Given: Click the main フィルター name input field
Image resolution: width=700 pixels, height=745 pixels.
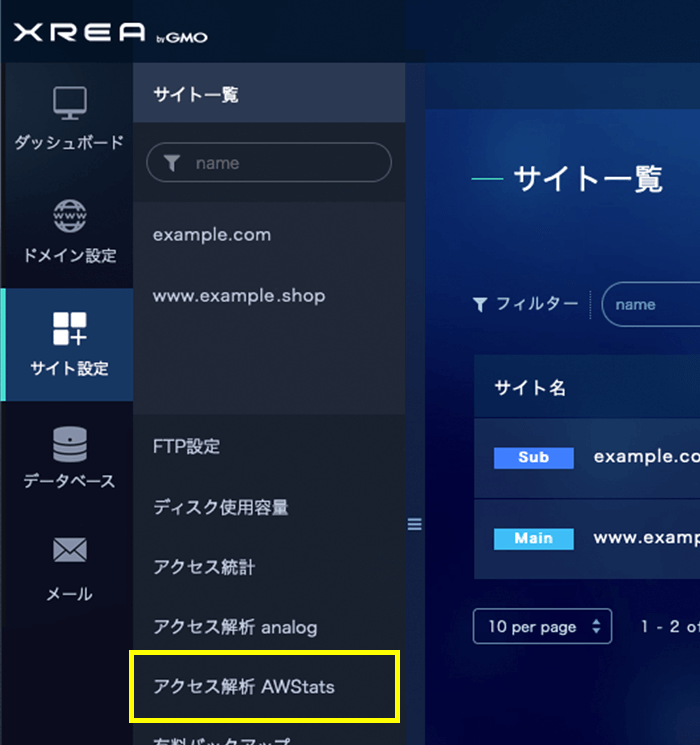Looking at the screenshot, I should 655,305.
